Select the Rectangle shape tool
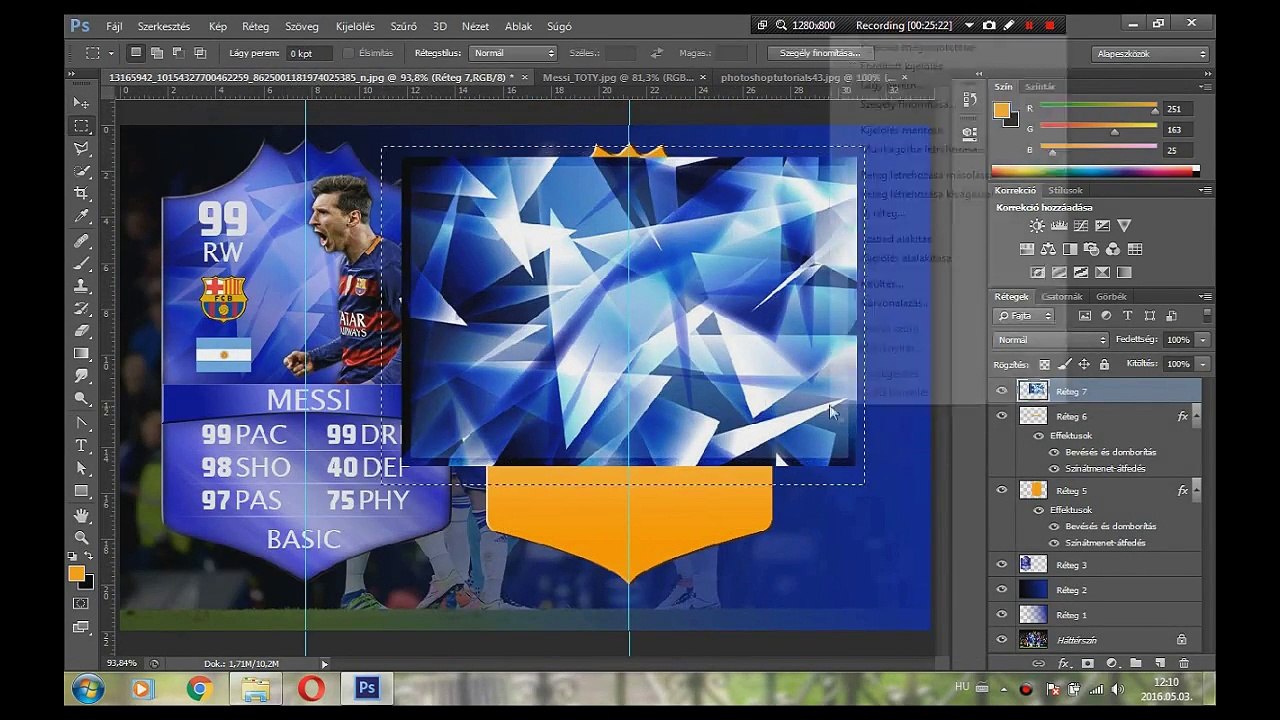Screen dimensions: 1280x720 [81, 491]
